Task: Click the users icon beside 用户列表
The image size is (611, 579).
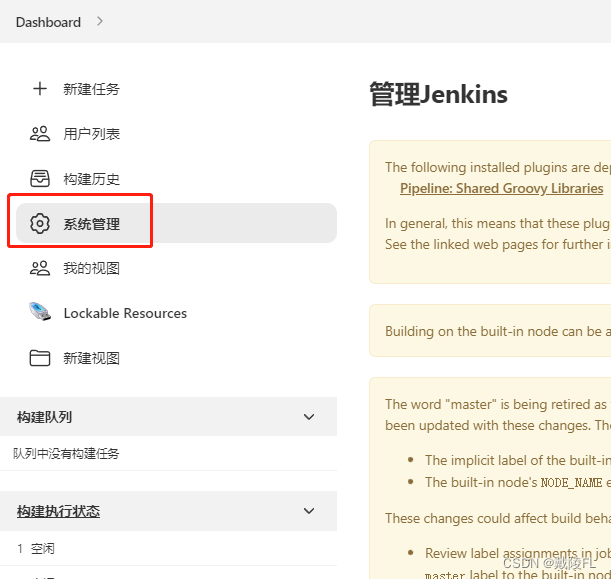Action: coord(40,134)
